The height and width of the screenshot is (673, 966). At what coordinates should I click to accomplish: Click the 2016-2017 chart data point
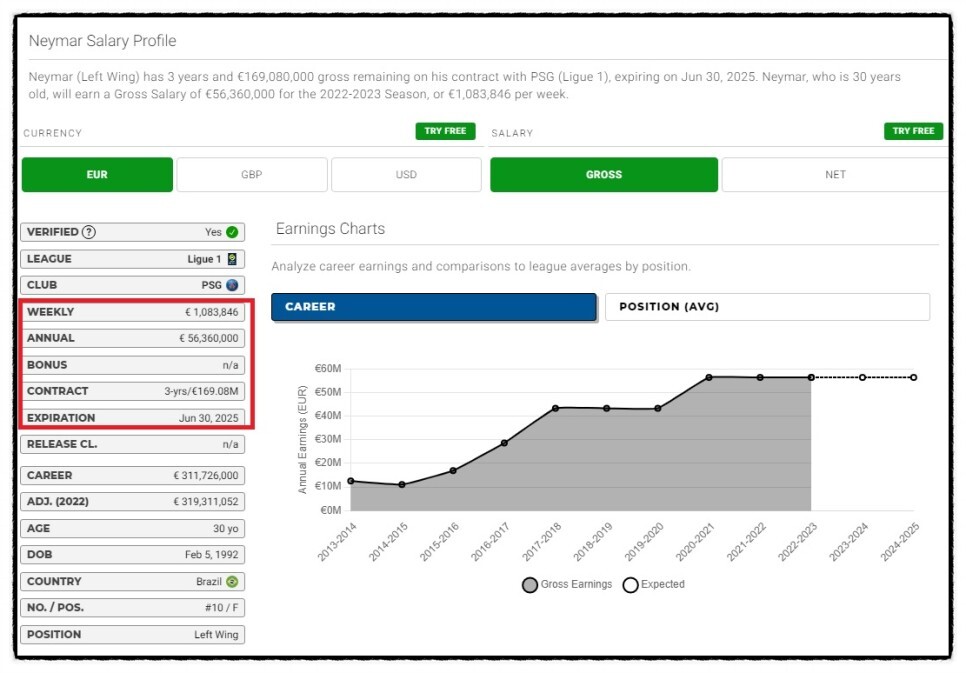(x=505, y=443)
